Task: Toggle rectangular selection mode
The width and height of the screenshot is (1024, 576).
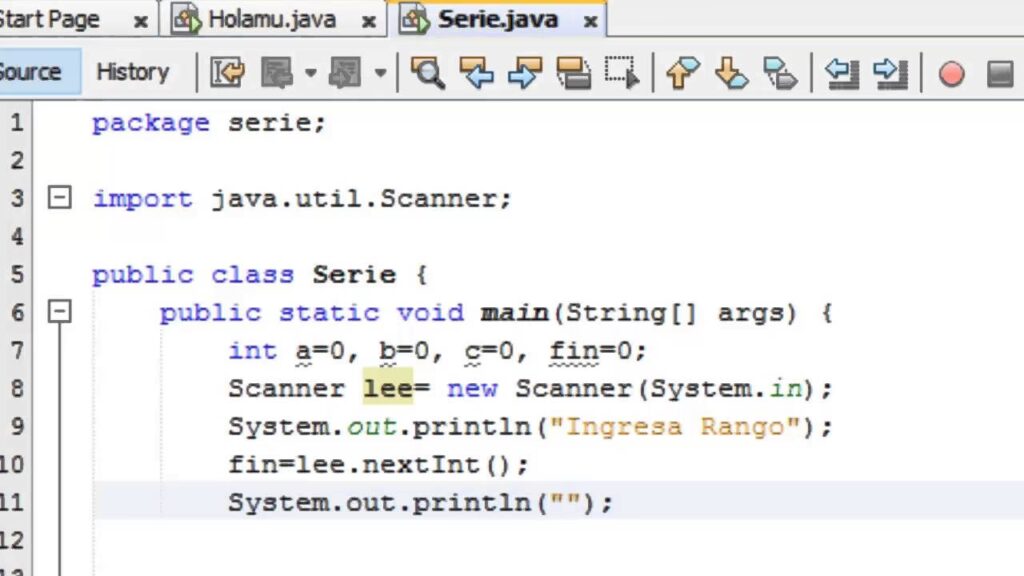Action: pos(621,73)
